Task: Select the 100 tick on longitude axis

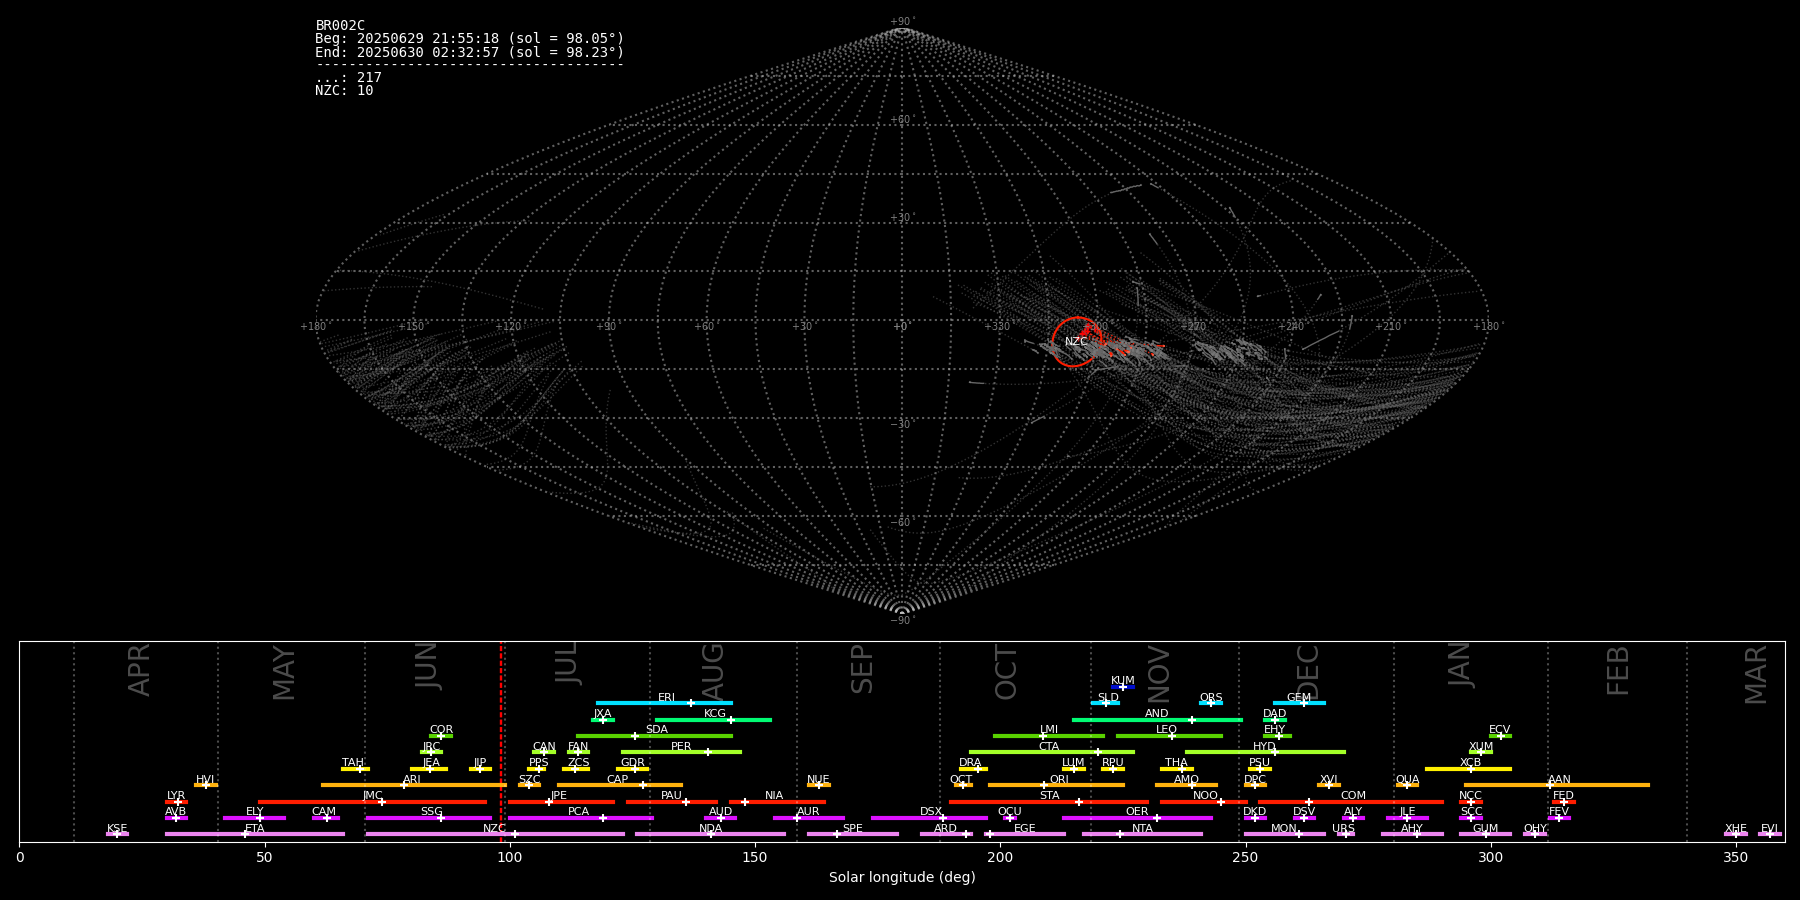Action: click(x=510, y=857)
